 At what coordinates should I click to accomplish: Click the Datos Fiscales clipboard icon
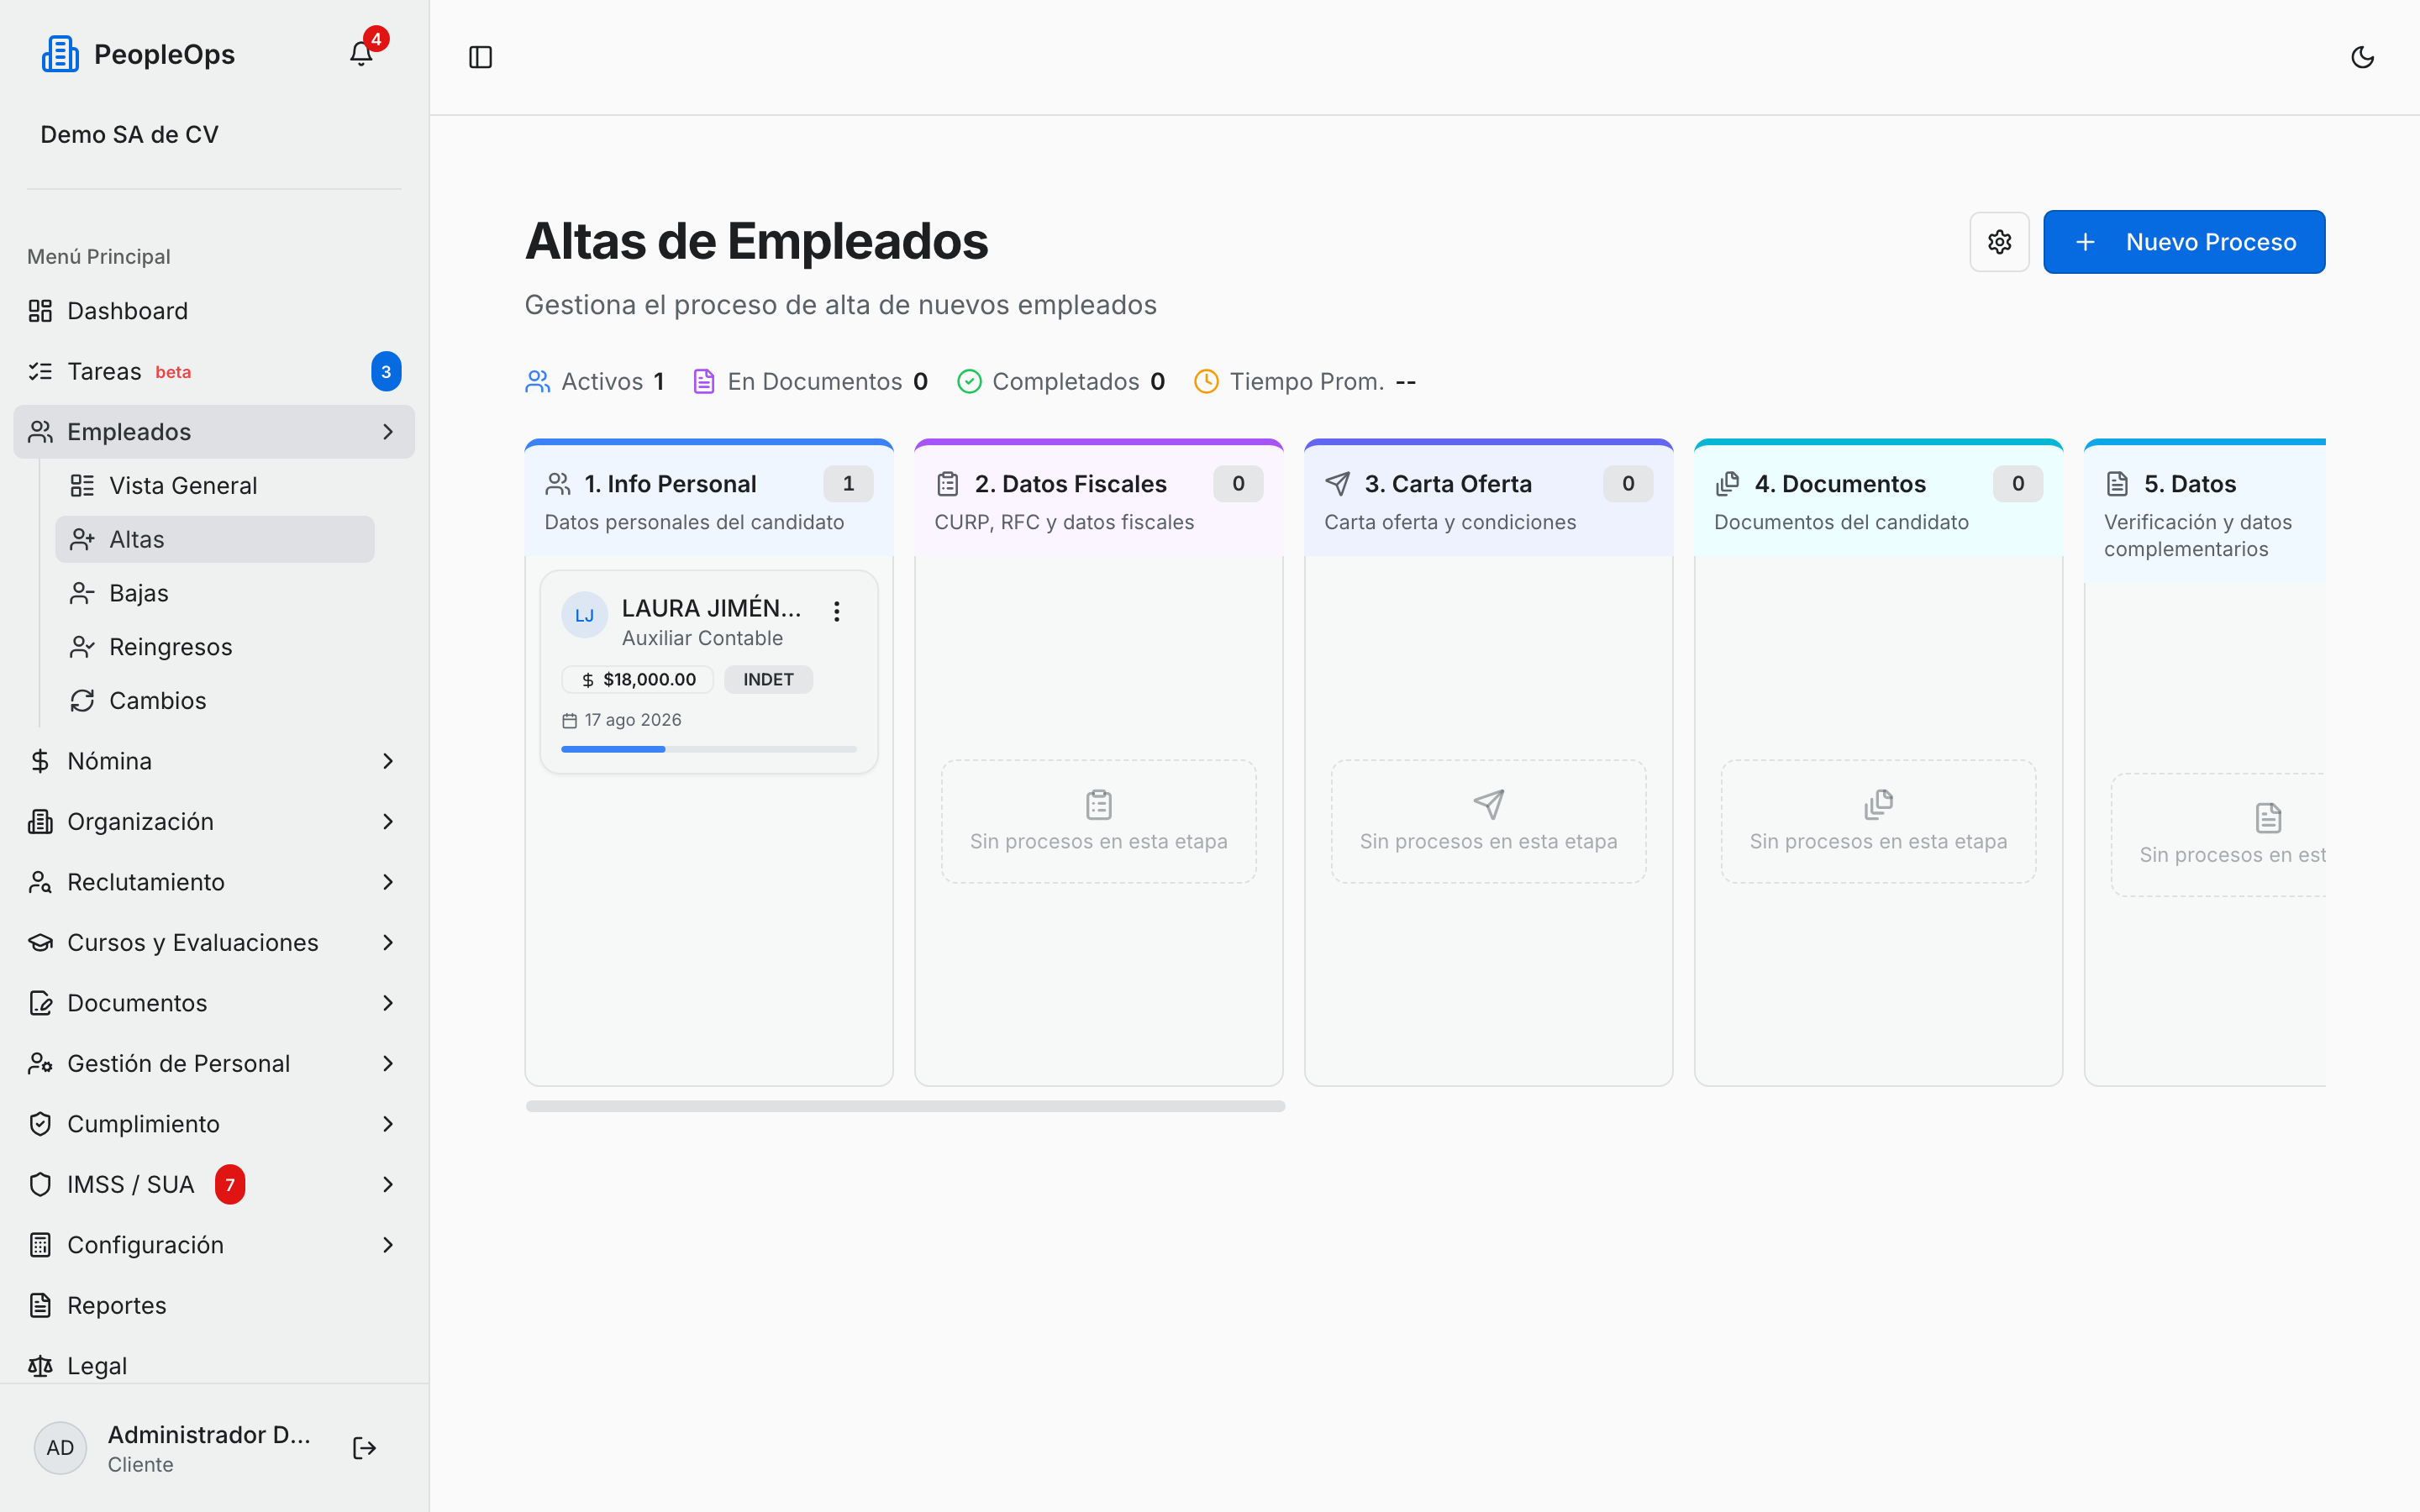pos(948,484)
